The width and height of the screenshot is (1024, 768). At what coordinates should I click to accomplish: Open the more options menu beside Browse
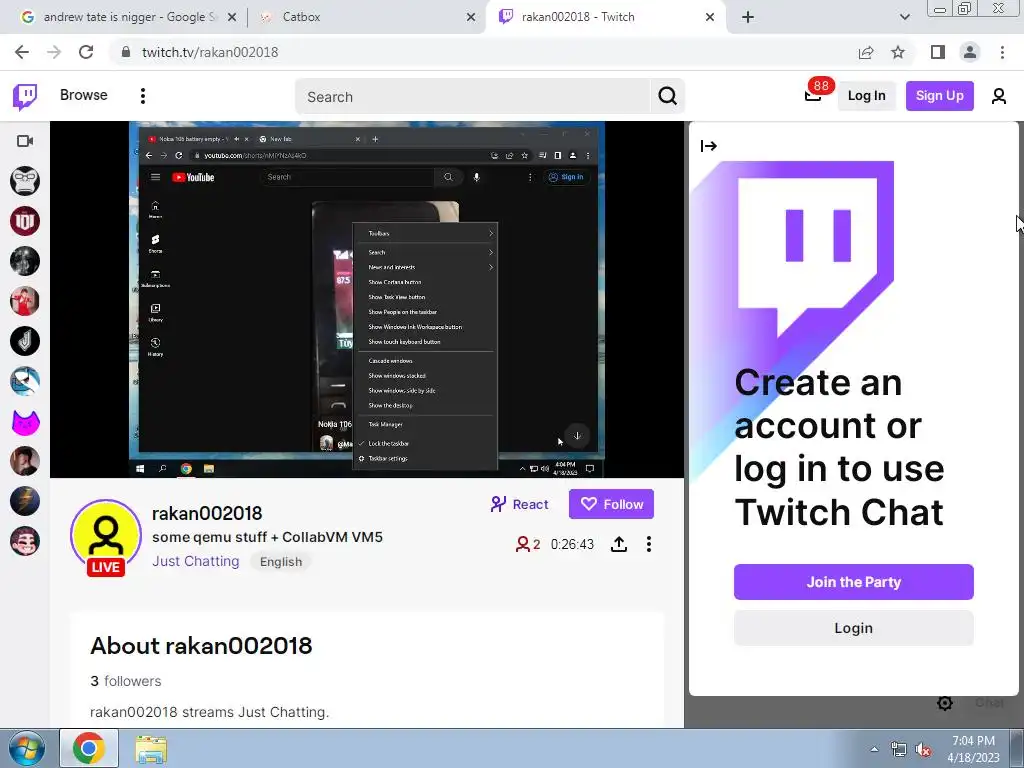click(x=142, y=96)
